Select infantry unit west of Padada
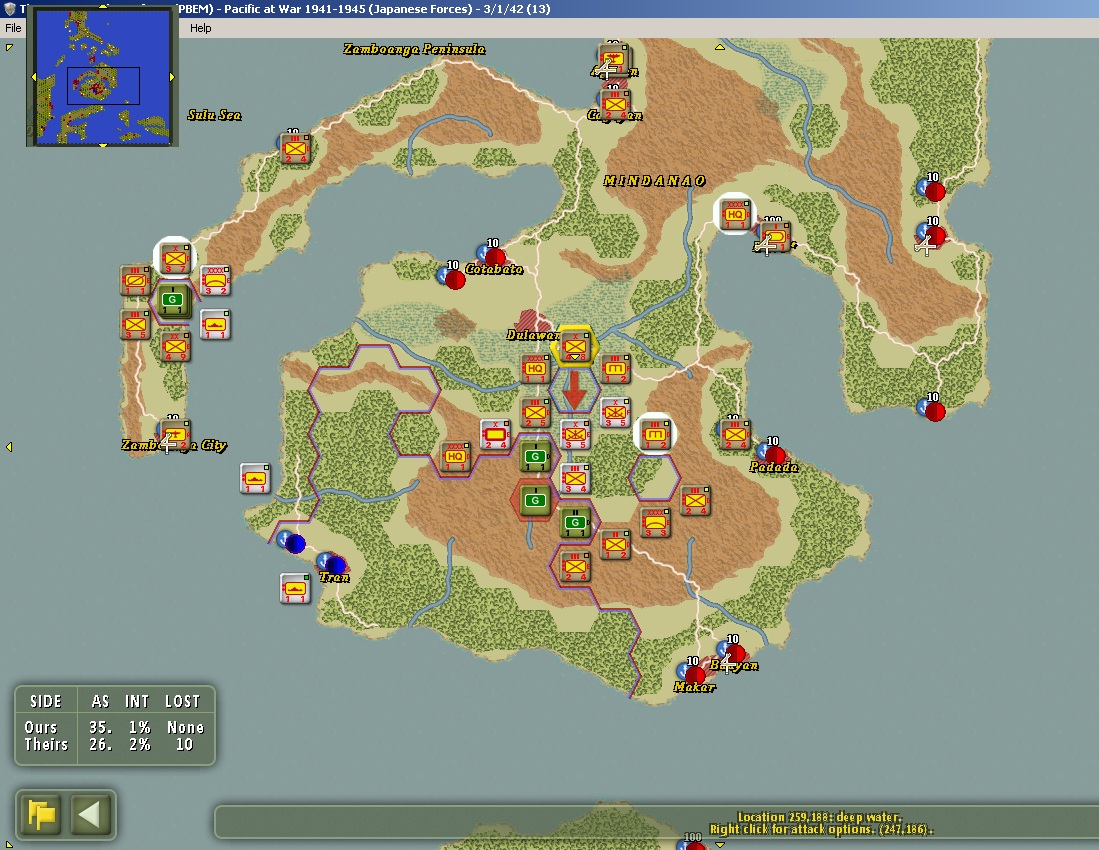 tap(735, 434)
